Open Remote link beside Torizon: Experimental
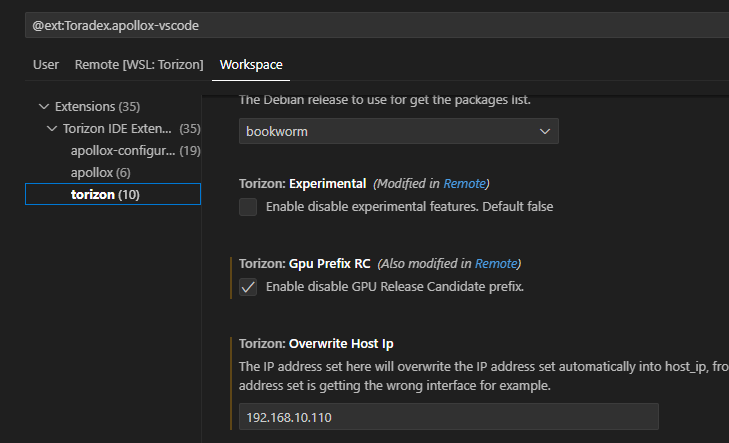 (464, 184)
